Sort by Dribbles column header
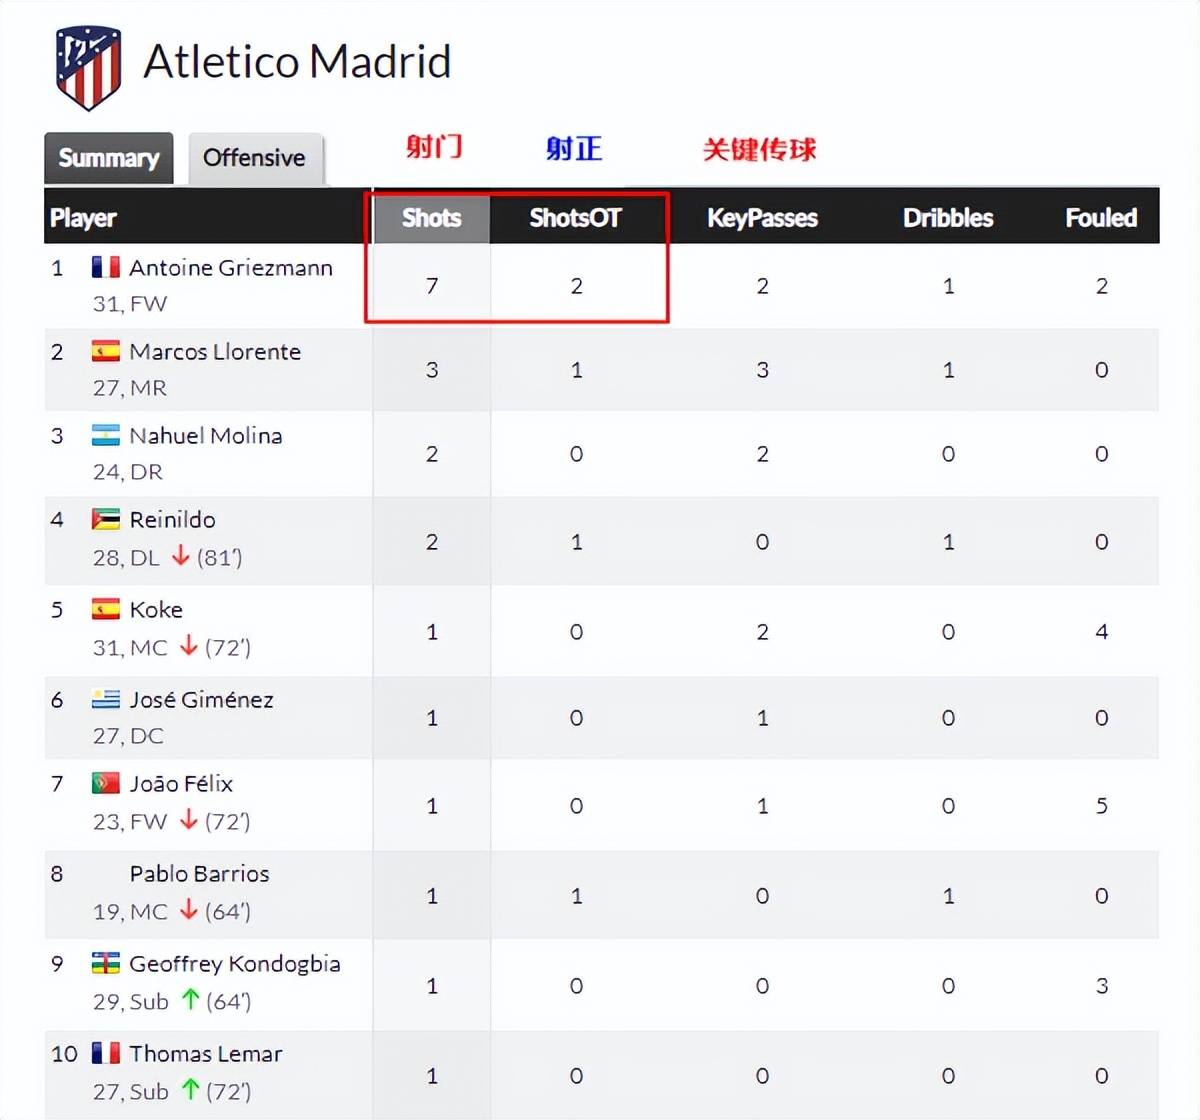1200x1120 pixels. (948, 218)
